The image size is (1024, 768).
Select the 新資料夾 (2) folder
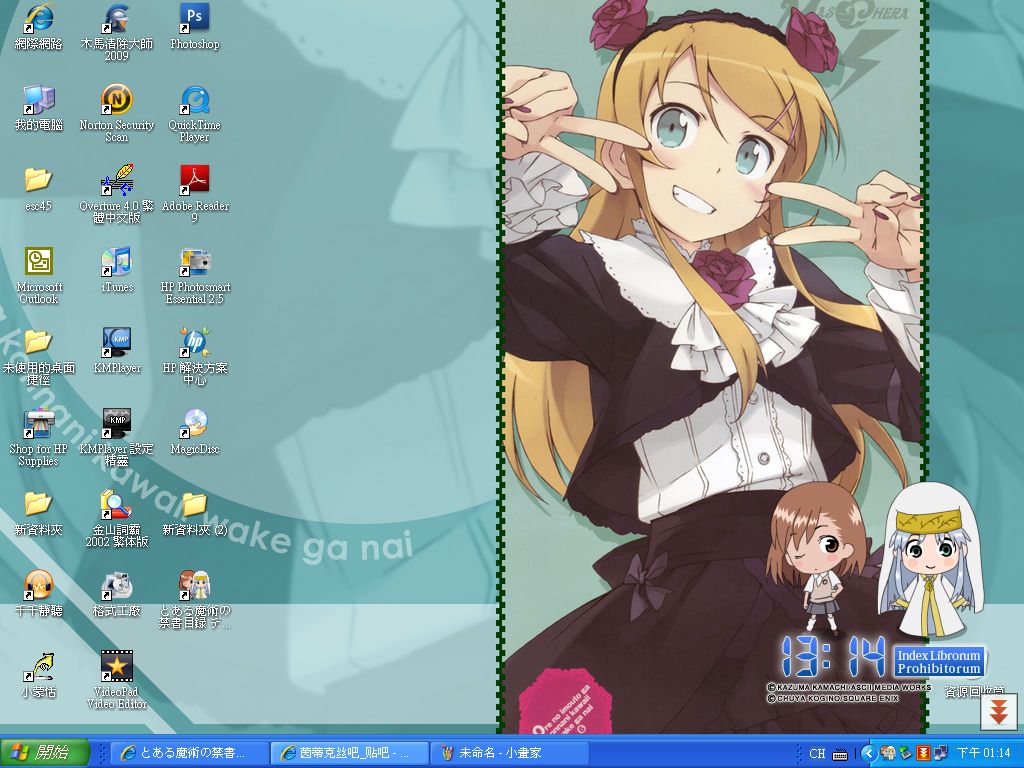(195, 513)
